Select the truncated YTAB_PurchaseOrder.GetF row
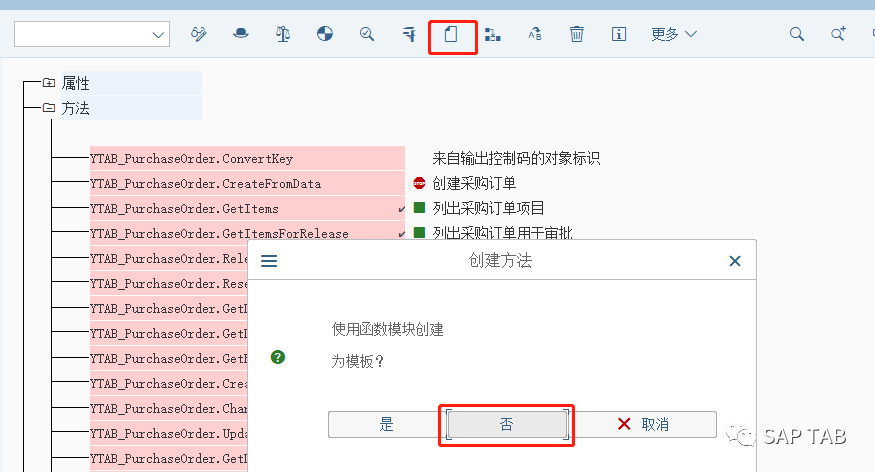Image resolution: width=875 pixels, height=472 pixels. coord(169,358)
